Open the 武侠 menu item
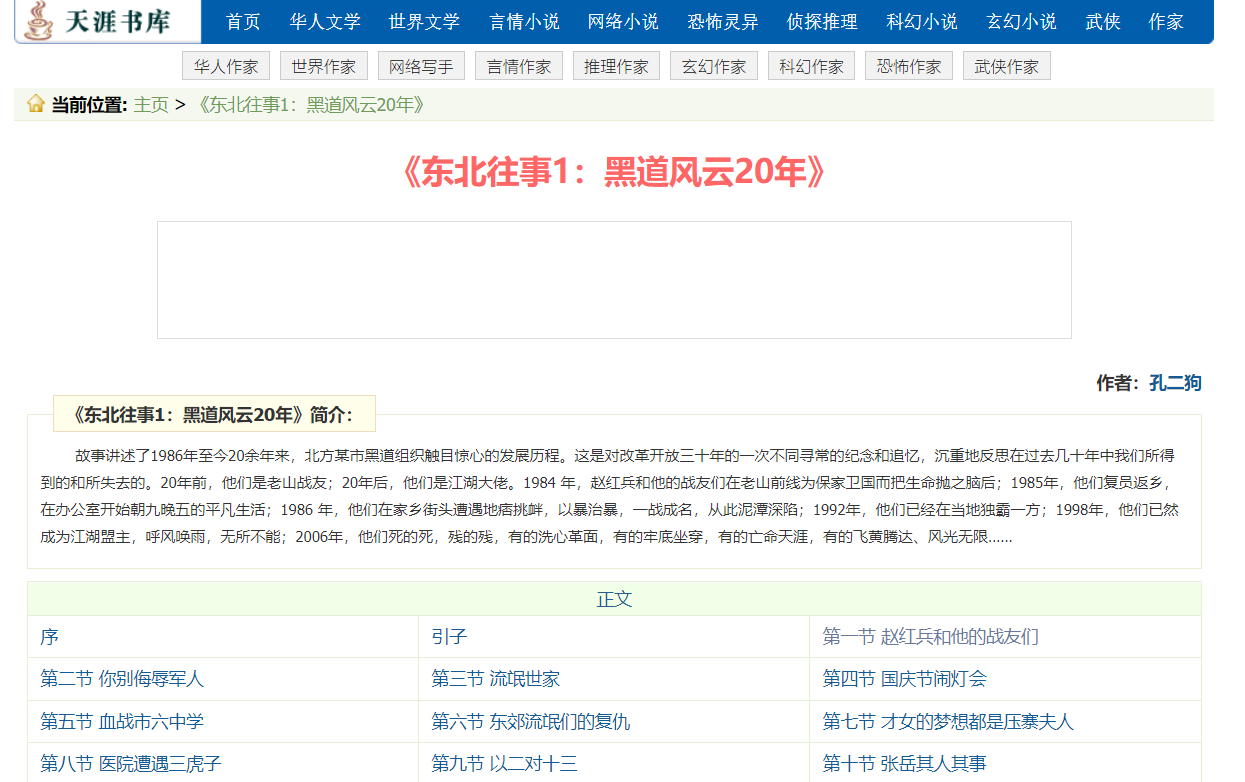This screenshot has width=1245, height=782. 1103,22
